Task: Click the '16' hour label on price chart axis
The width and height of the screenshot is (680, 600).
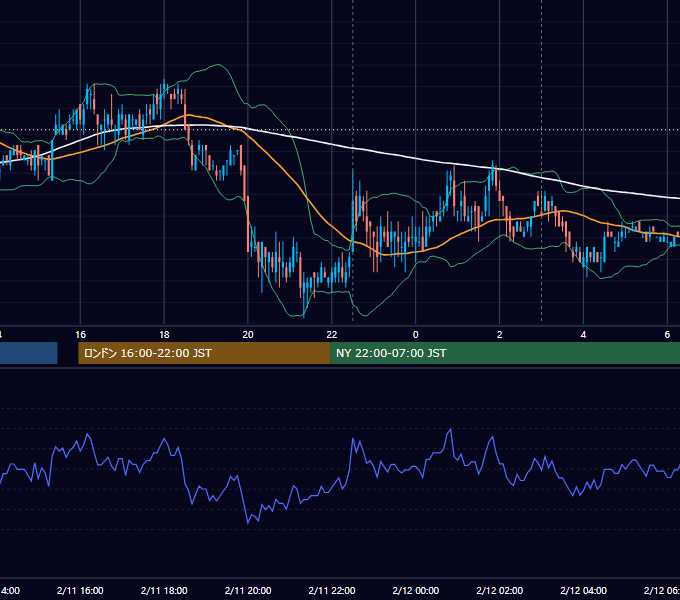Action: click(x=80, y=335)
